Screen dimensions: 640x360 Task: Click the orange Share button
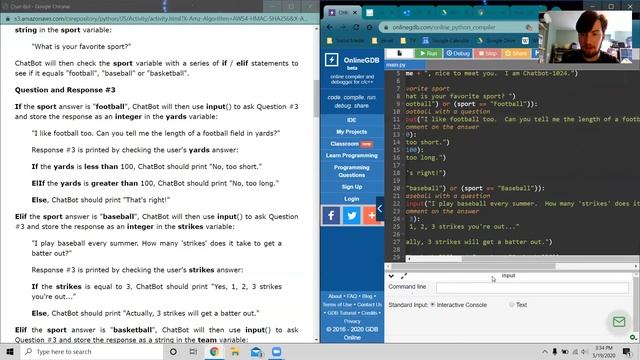click(x=516, y=53)
